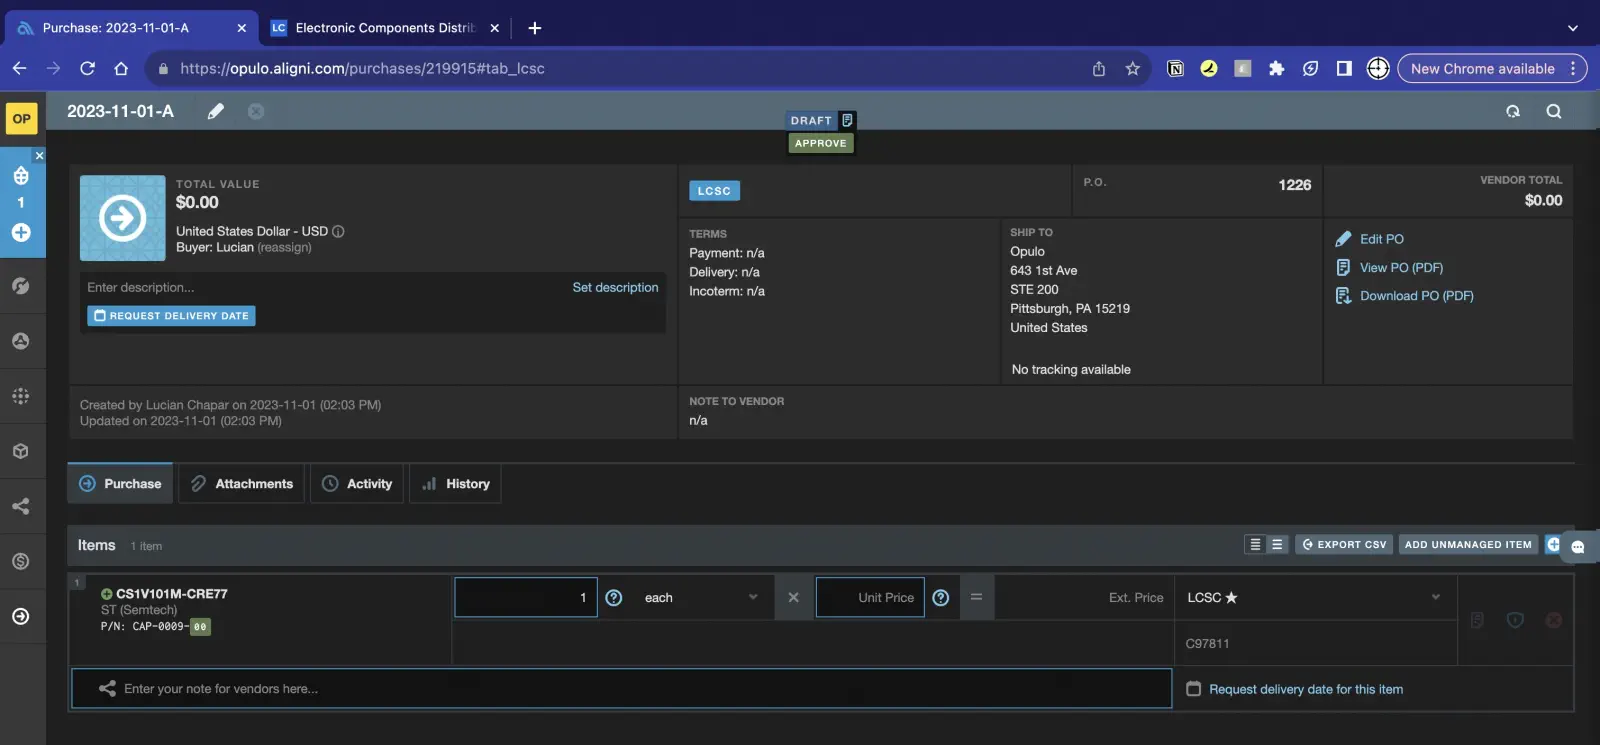Click the refresh search icon in header

click(x=1513, y=111)
